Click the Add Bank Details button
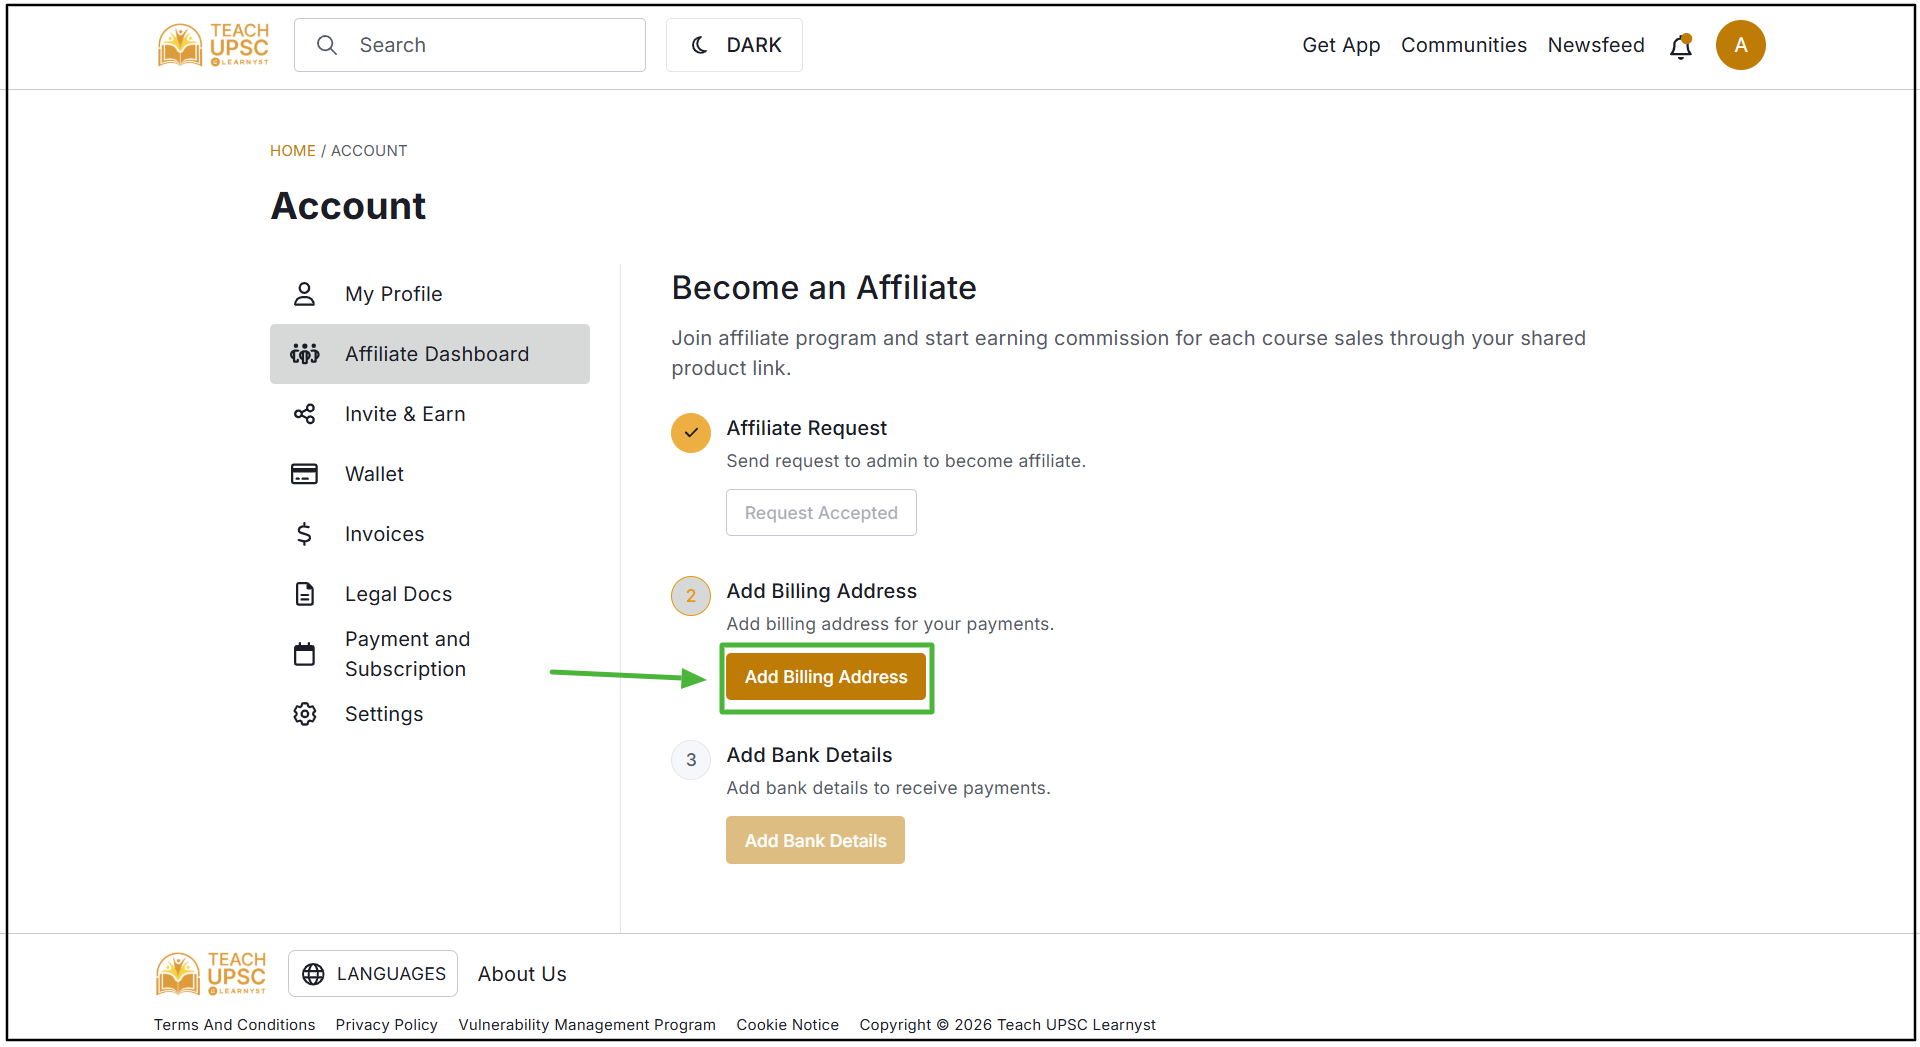Screen dimensions: 1920x1047 815,840
